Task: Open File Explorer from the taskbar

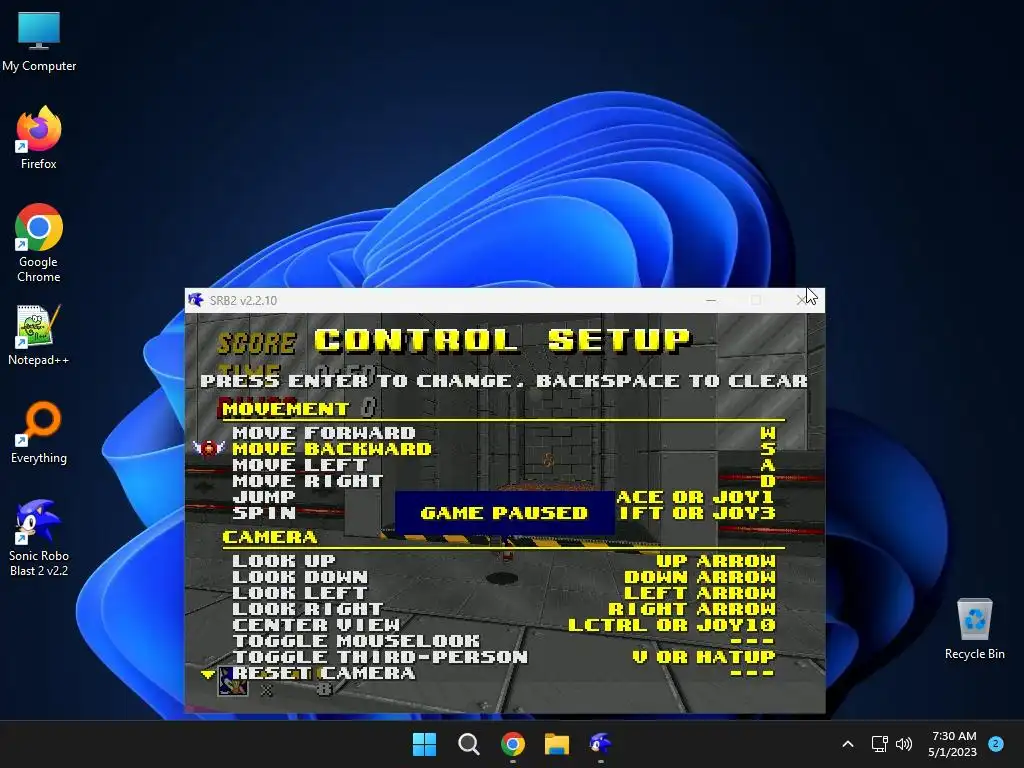Action: coord(557,744)
